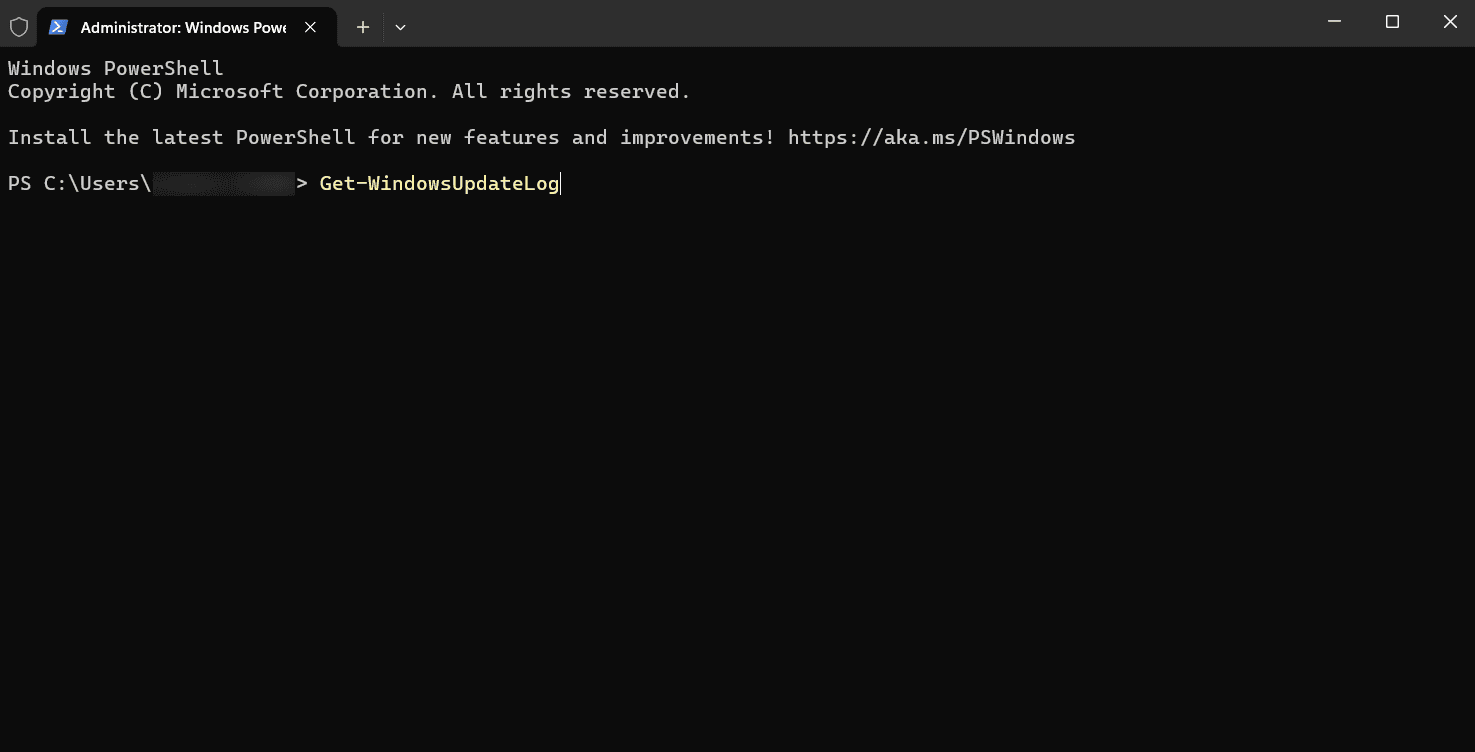Viewport: 1475px width, 752px height.
Task: Click the X to close the PowerShell tab
Action: 310,27
